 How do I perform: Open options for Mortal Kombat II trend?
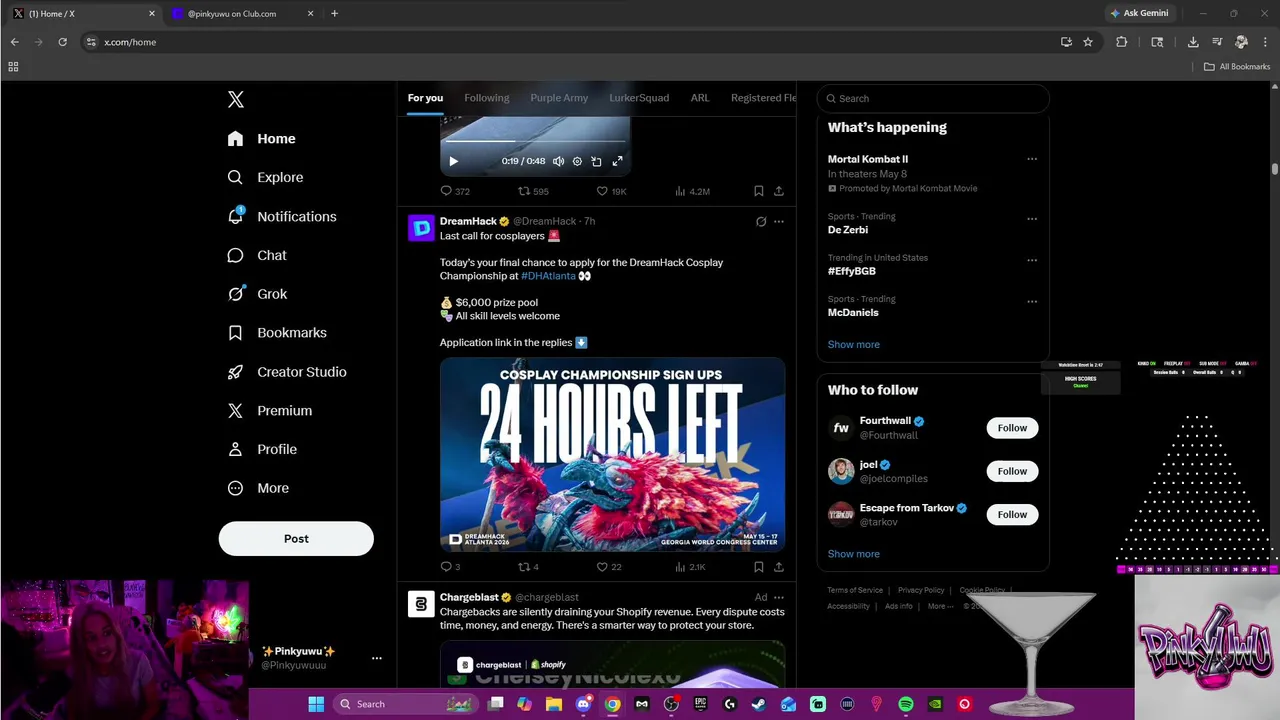1032,159
